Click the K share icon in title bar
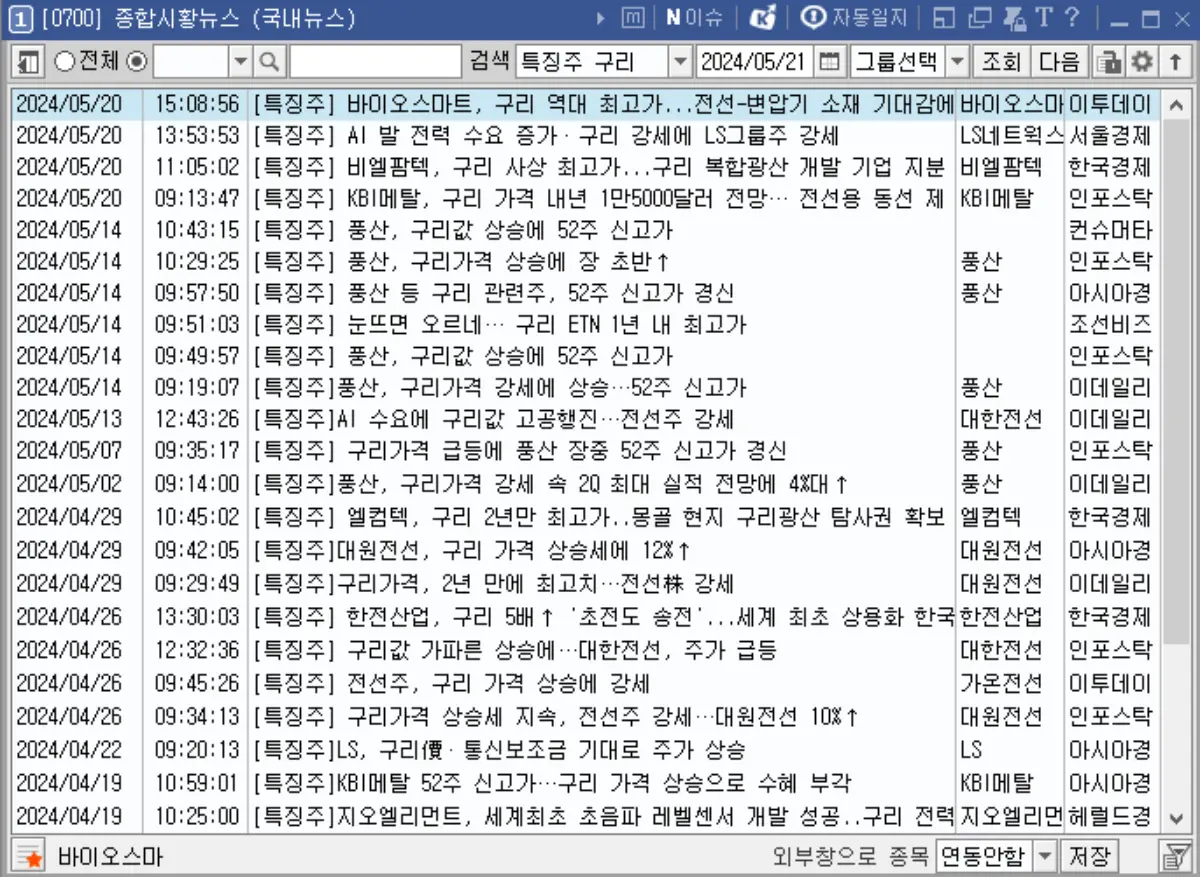This screenshot has height=877, width=1200. [763, 18]
